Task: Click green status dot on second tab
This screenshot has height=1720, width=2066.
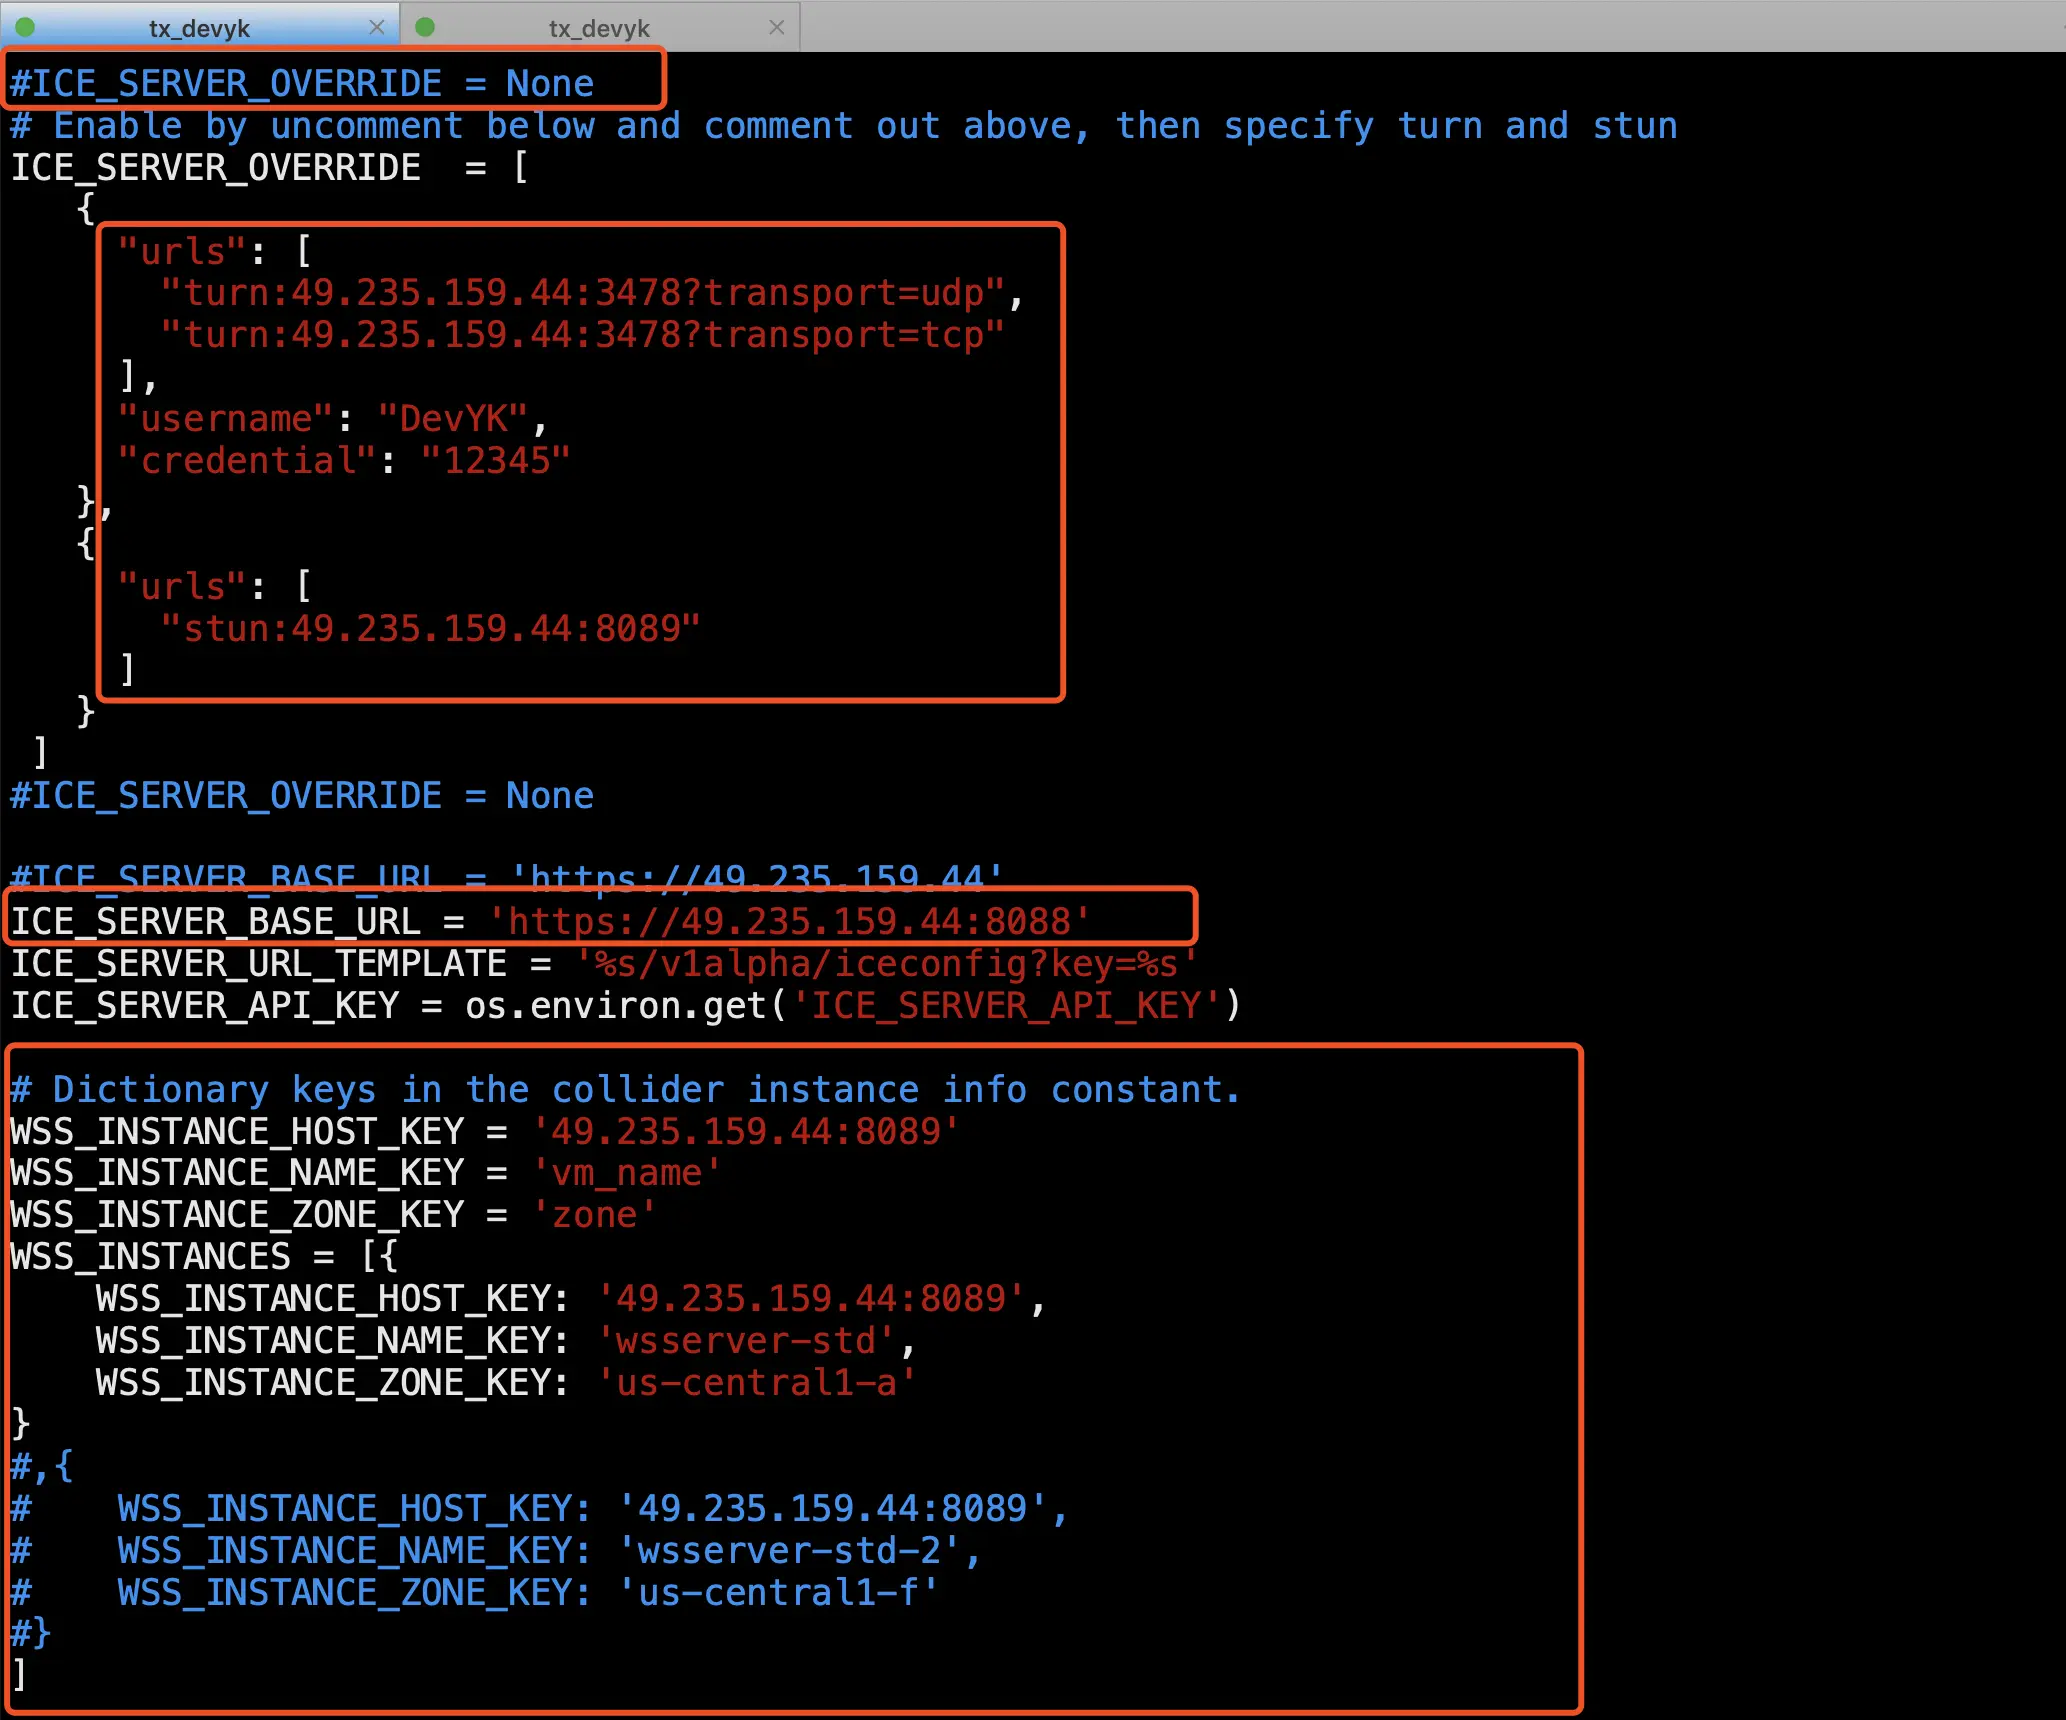Action: (425, 27)
